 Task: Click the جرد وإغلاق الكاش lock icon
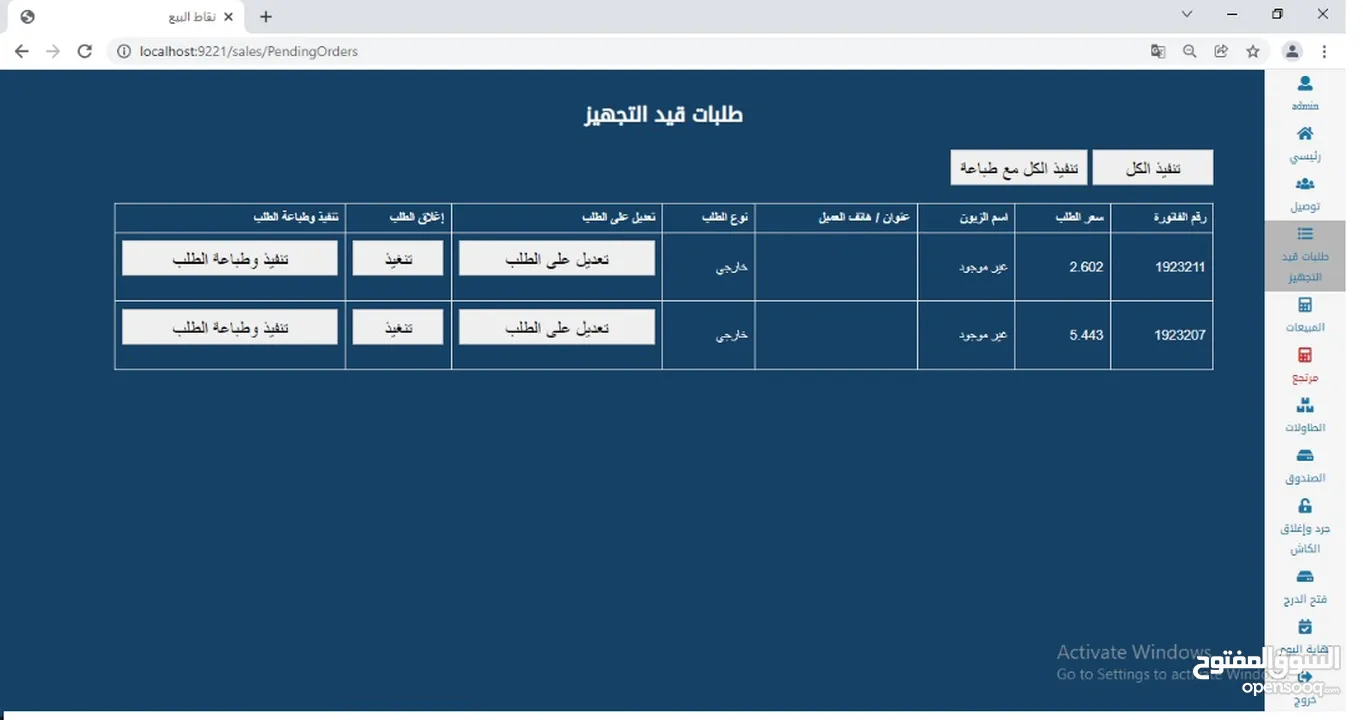[1304, 507]
